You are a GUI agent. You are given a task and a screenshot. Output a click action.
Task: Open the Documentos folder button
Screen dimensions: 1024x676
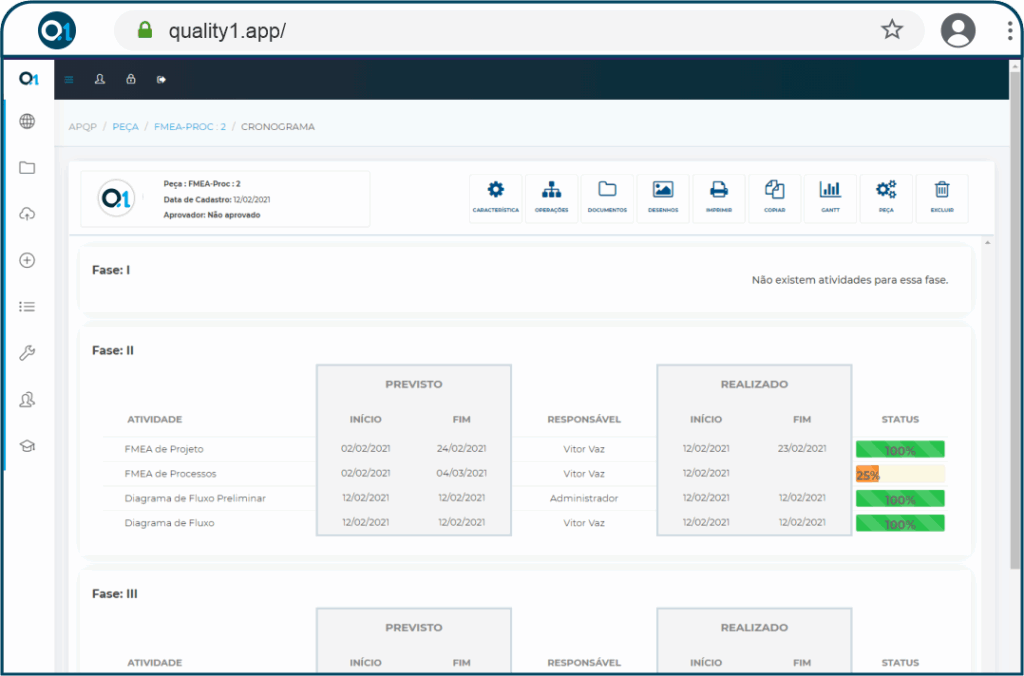click(x=607, y=199)
